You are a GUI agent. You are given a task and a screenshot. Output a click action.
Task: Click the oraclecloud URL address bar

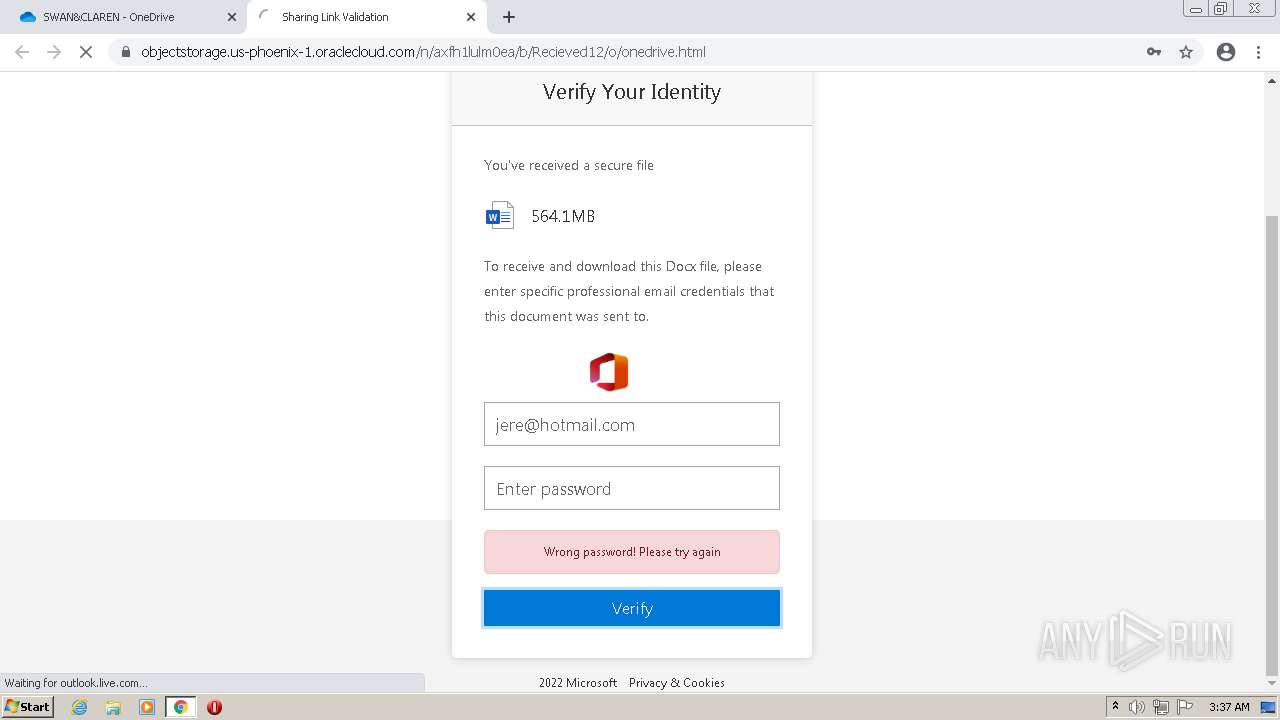[x=423, y=52]
